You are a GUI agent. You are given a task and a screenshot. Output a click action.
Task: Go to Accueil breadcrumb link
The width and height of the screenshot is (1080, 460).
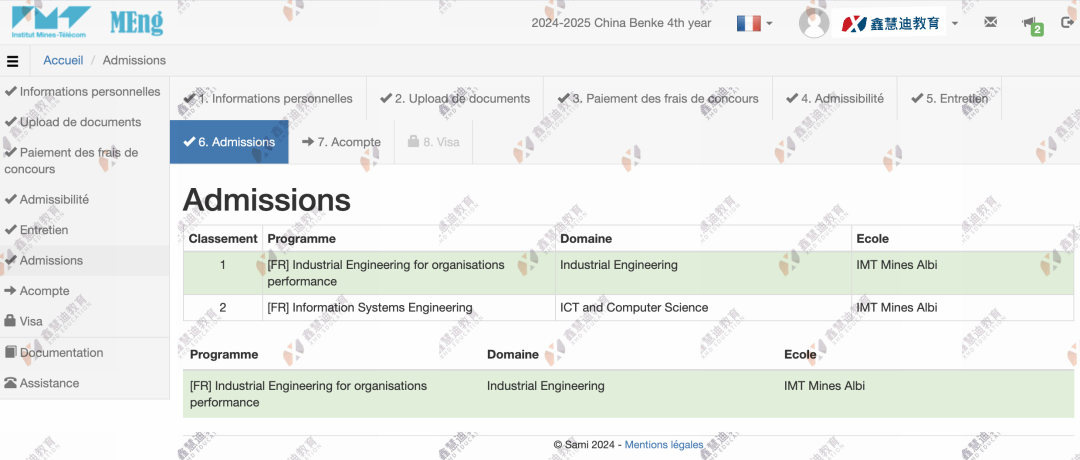[63, 61]
